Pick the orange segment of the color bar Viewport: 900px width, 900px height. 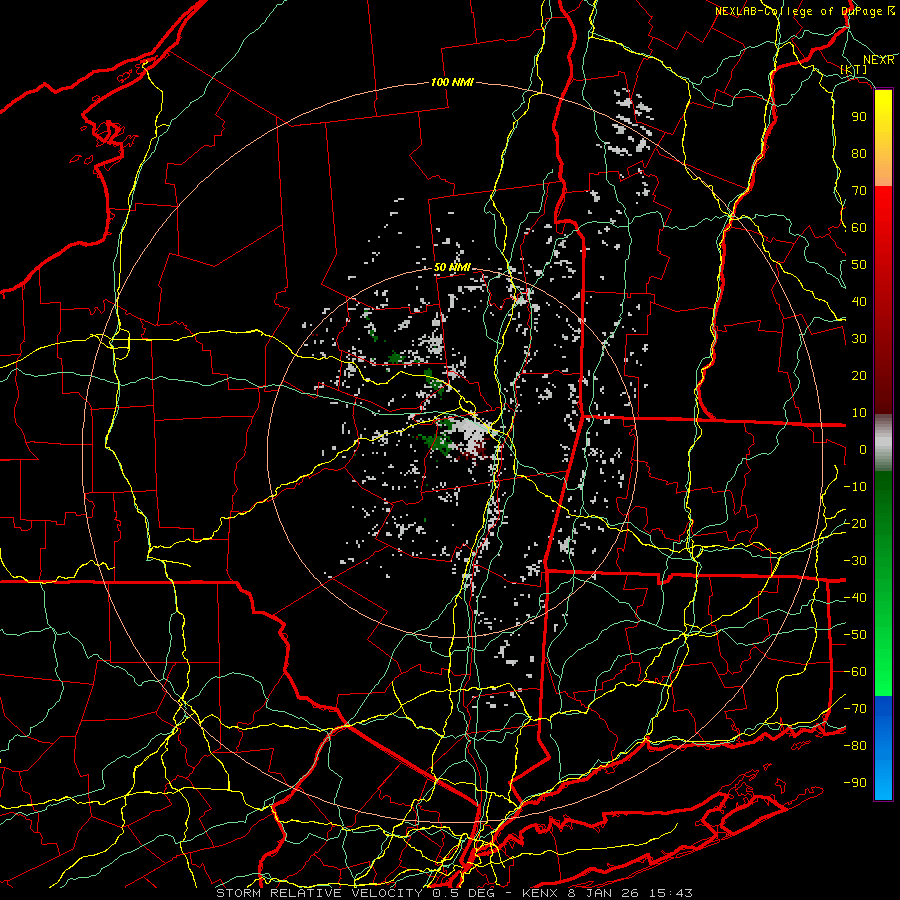883,170
